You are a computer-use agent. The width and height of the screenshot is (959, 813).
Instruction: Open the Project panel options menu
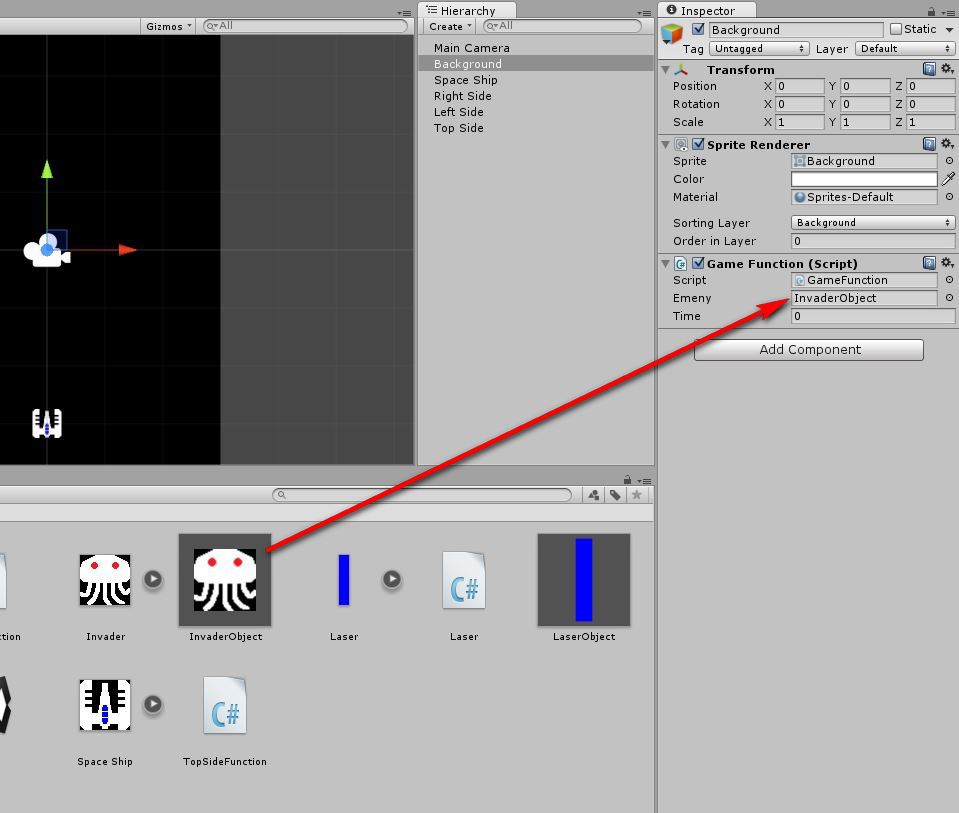point(643,481)
